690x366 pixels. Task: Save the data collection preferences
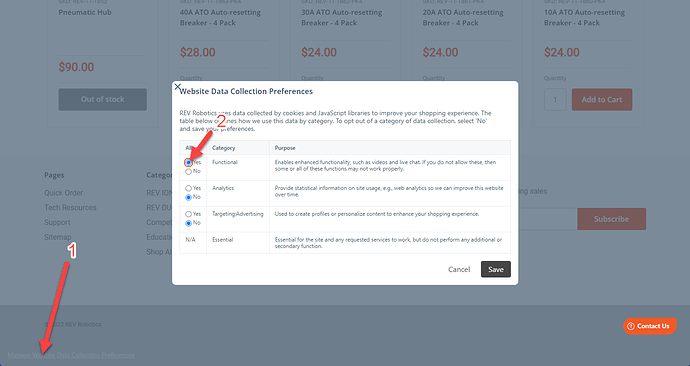[495, 269]
